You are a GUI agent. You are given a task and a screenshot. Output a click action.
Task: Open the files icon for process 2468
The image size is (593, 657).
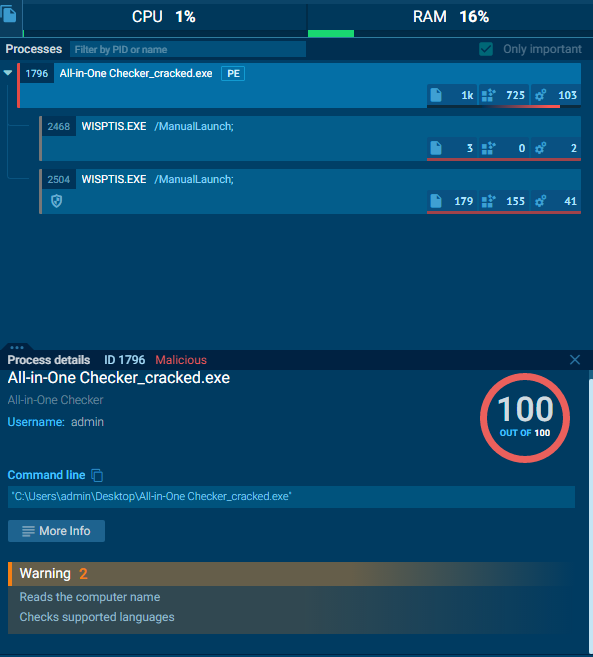[x=436, y=148]
